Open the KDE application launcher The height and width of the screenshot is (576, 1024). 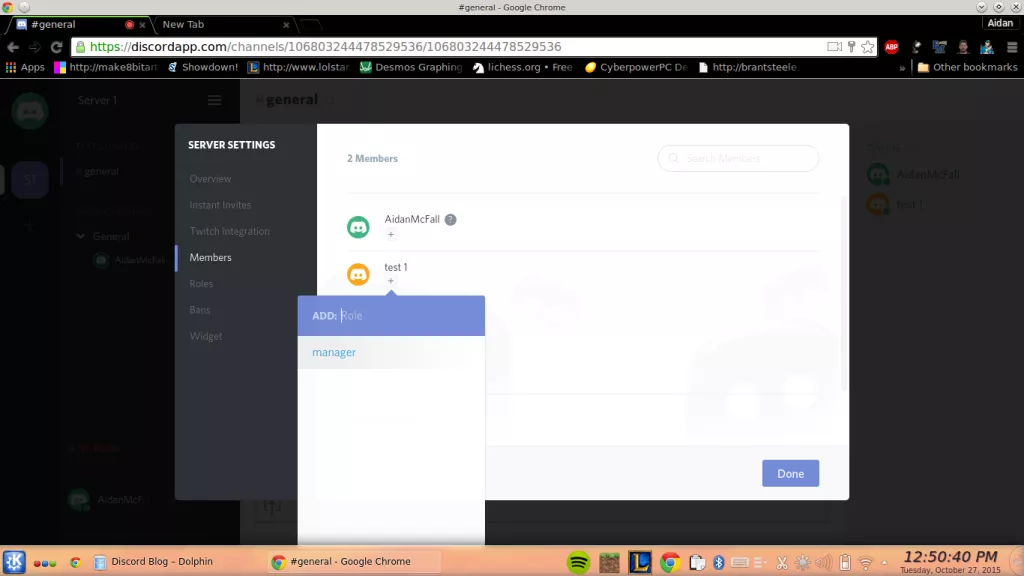click(14, 562)
